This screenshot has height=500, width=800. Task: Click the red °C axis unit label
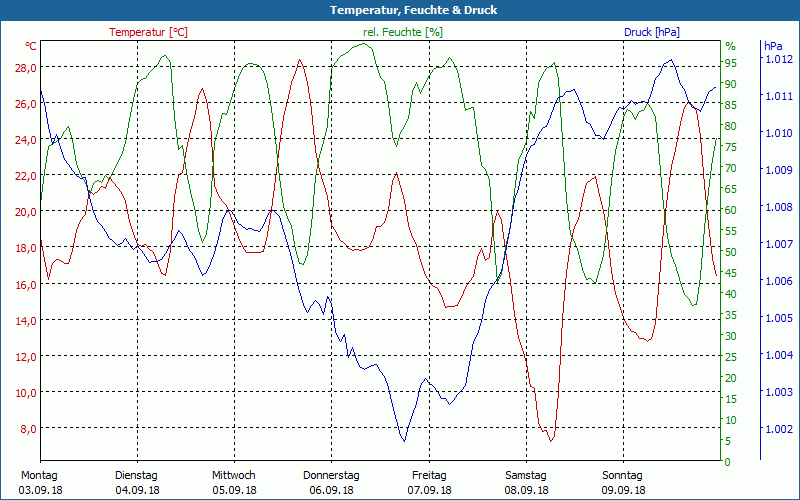click(31, 46)
